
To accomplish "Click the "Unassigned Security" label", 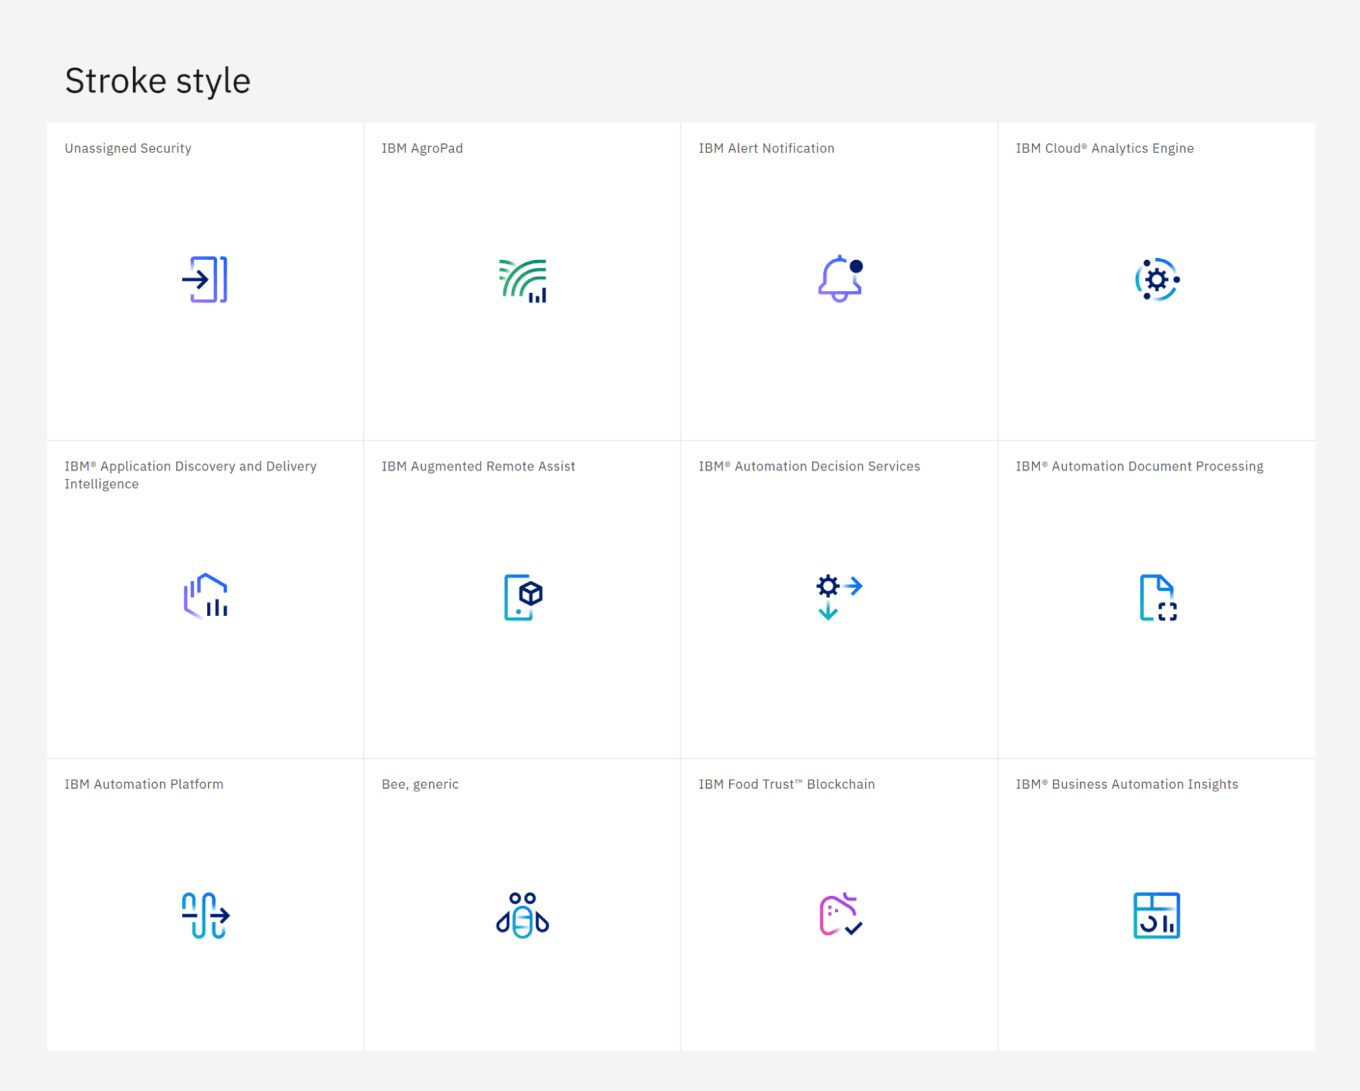I will pyautogui.click(x=128, y=148).
